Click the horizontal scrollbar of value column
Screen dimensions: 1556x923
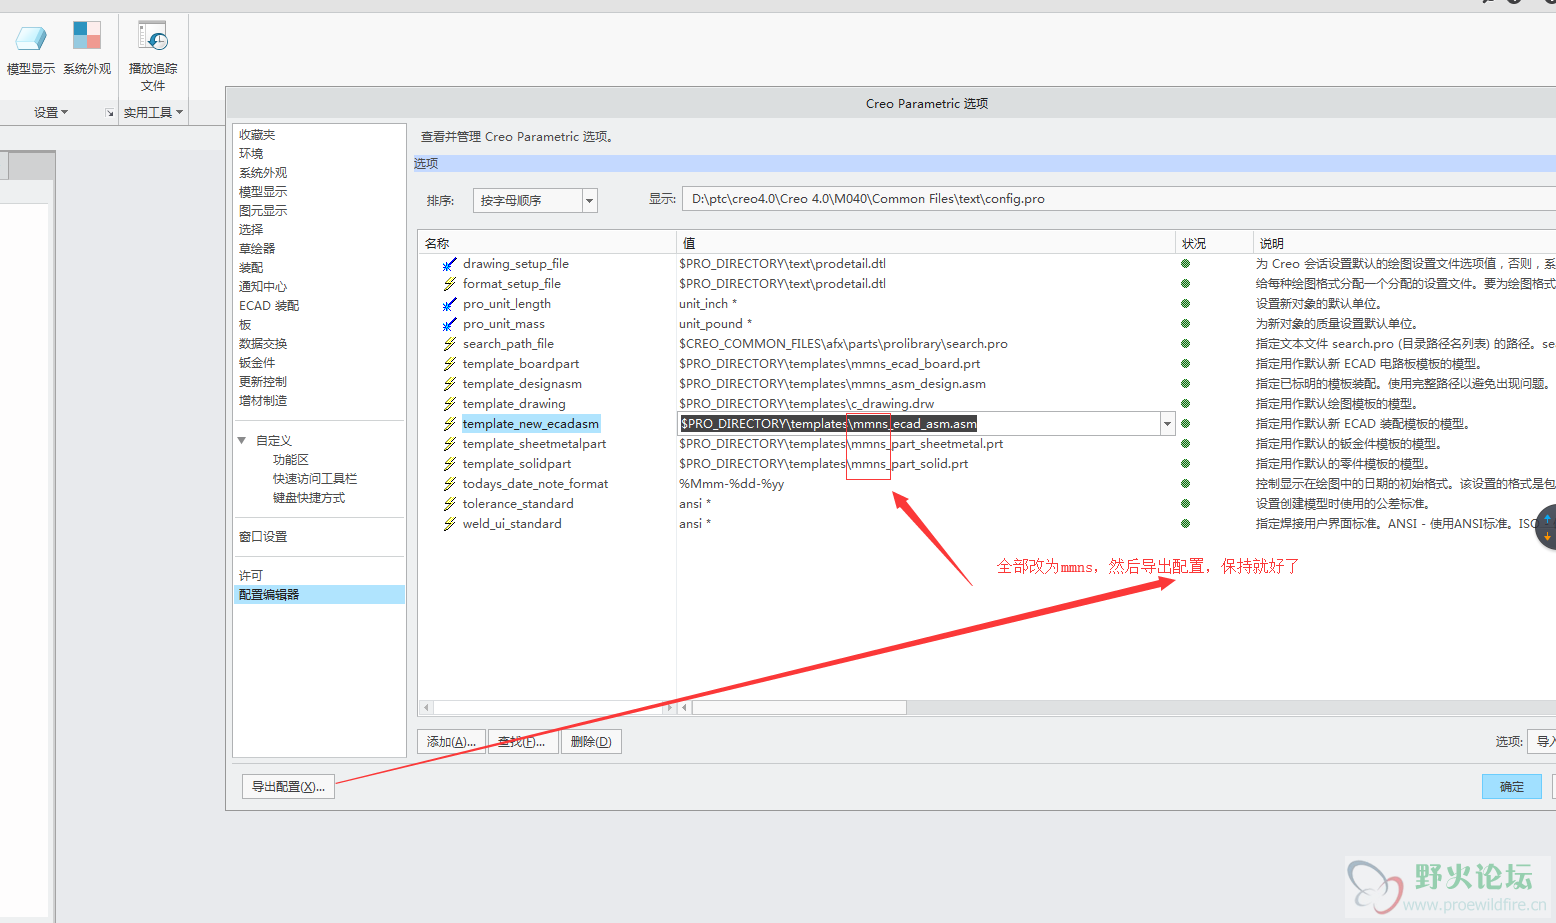tap(799, 708)
